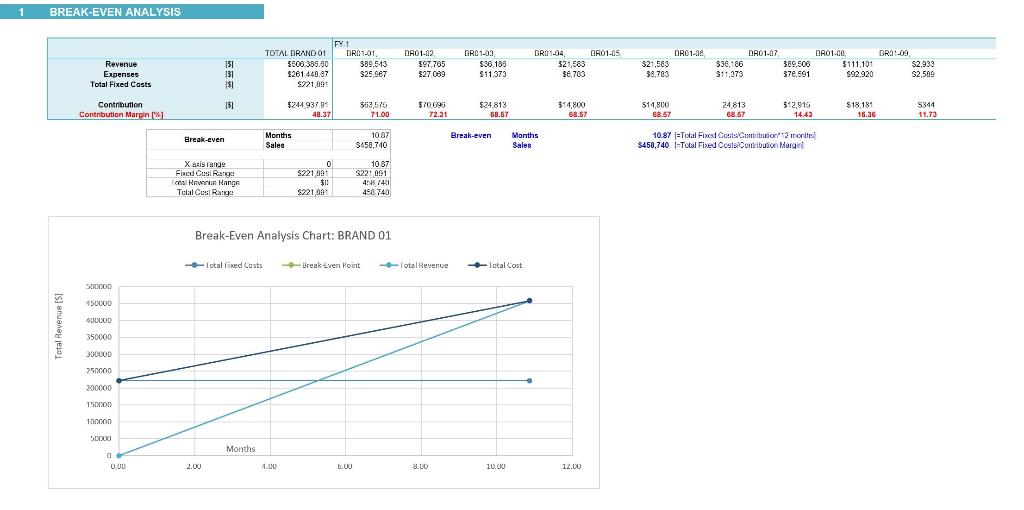
Task: Select the Total Revenue [$] vertical axis title
Action: (59, 325)
